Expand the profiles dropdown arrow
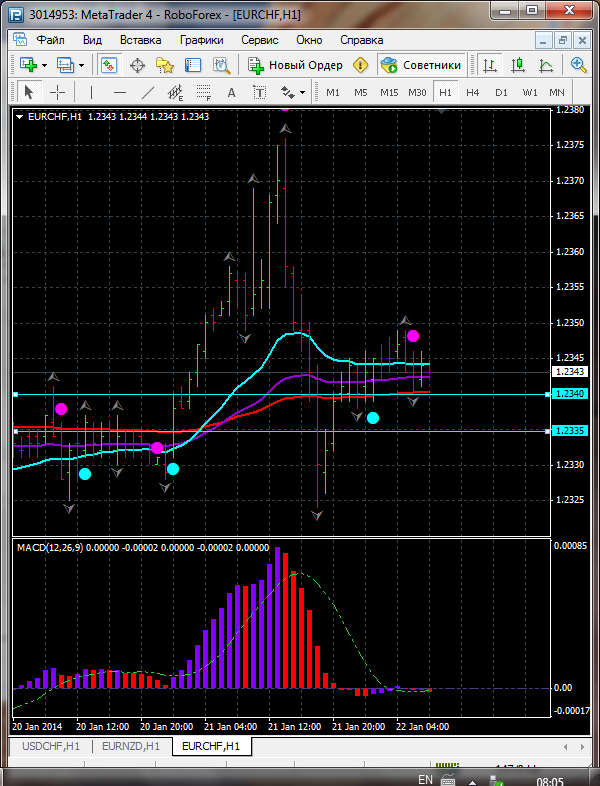 point(82,65)
